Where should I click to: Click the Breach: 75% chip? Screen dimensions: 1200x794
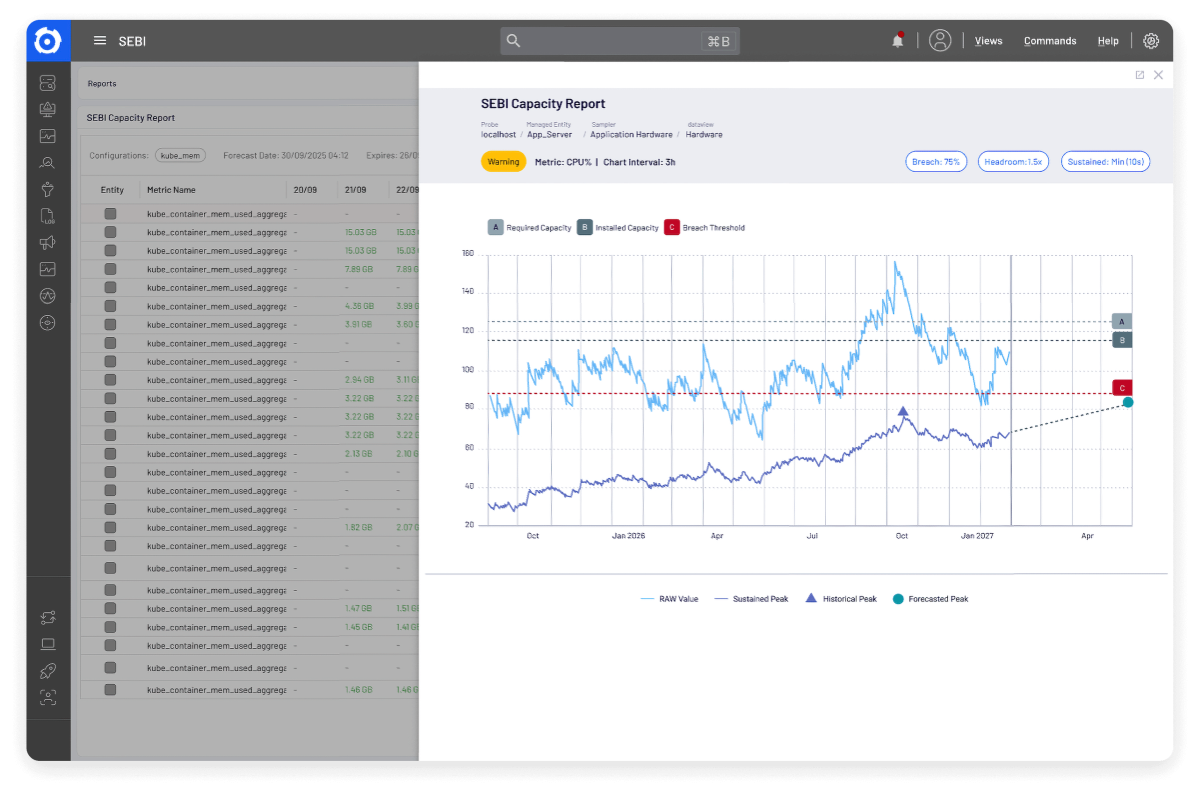pyautogui.click(x=936, y=161)
